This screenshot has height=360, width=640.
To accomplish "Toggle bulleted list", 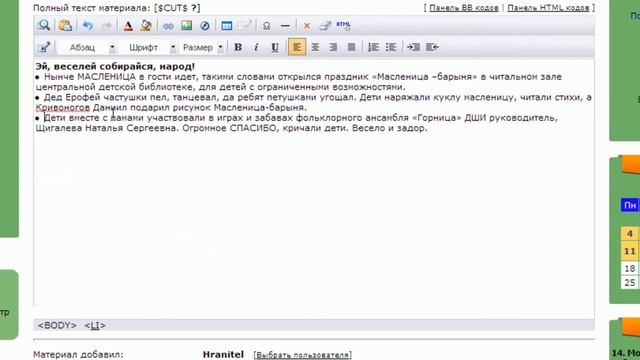I will [x=391, y=47].
